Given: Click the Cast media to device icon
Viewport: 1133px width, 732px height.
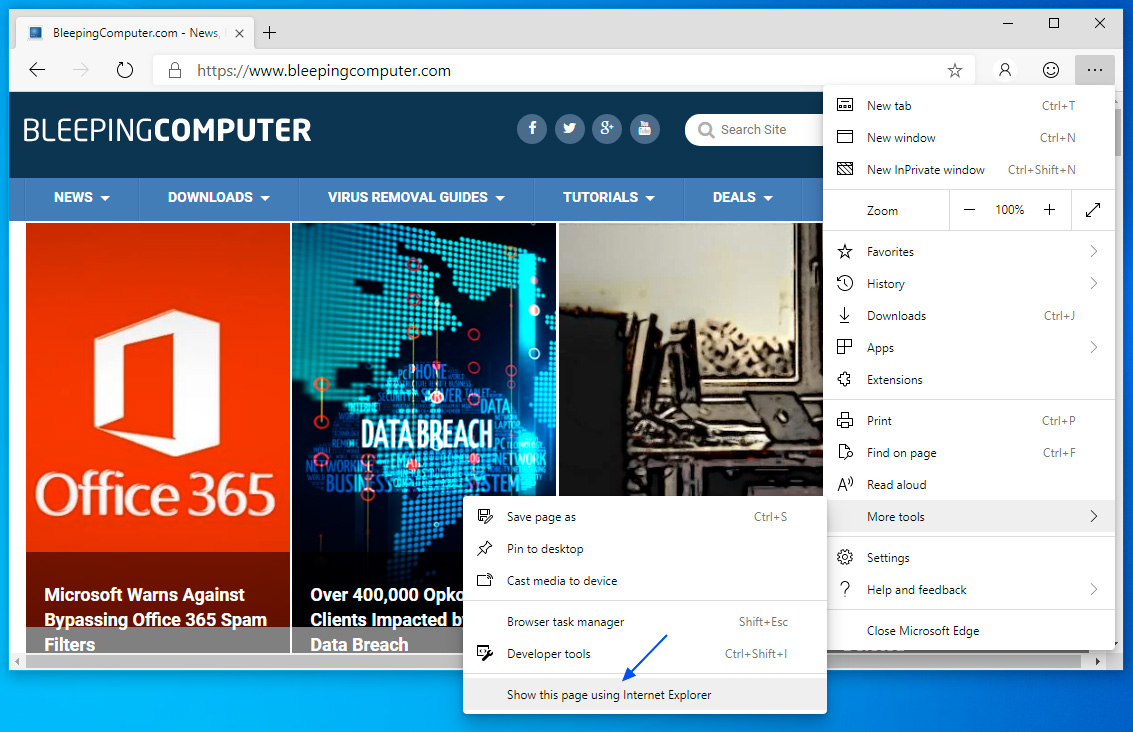Looking at the screenshot, I should (x=485, y=580).
